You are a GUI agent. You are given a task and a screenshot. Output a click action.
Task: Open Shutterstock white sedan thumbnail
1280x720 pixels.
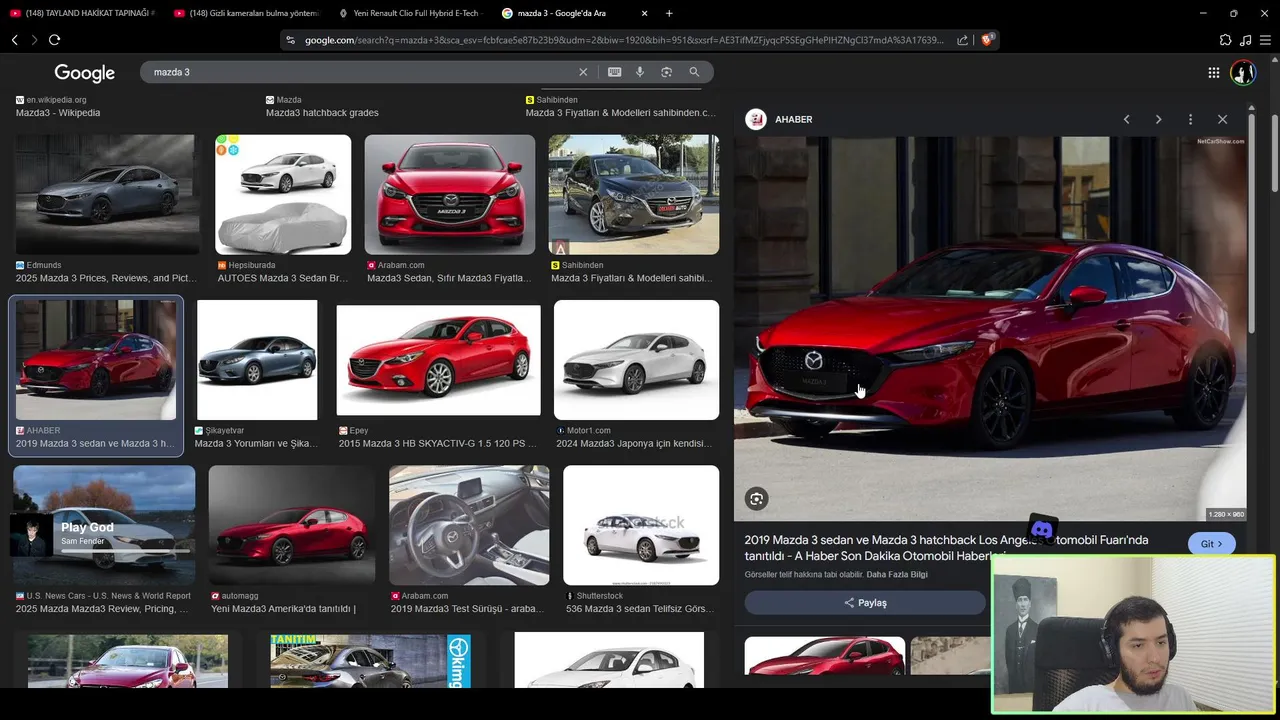point(641,525)
